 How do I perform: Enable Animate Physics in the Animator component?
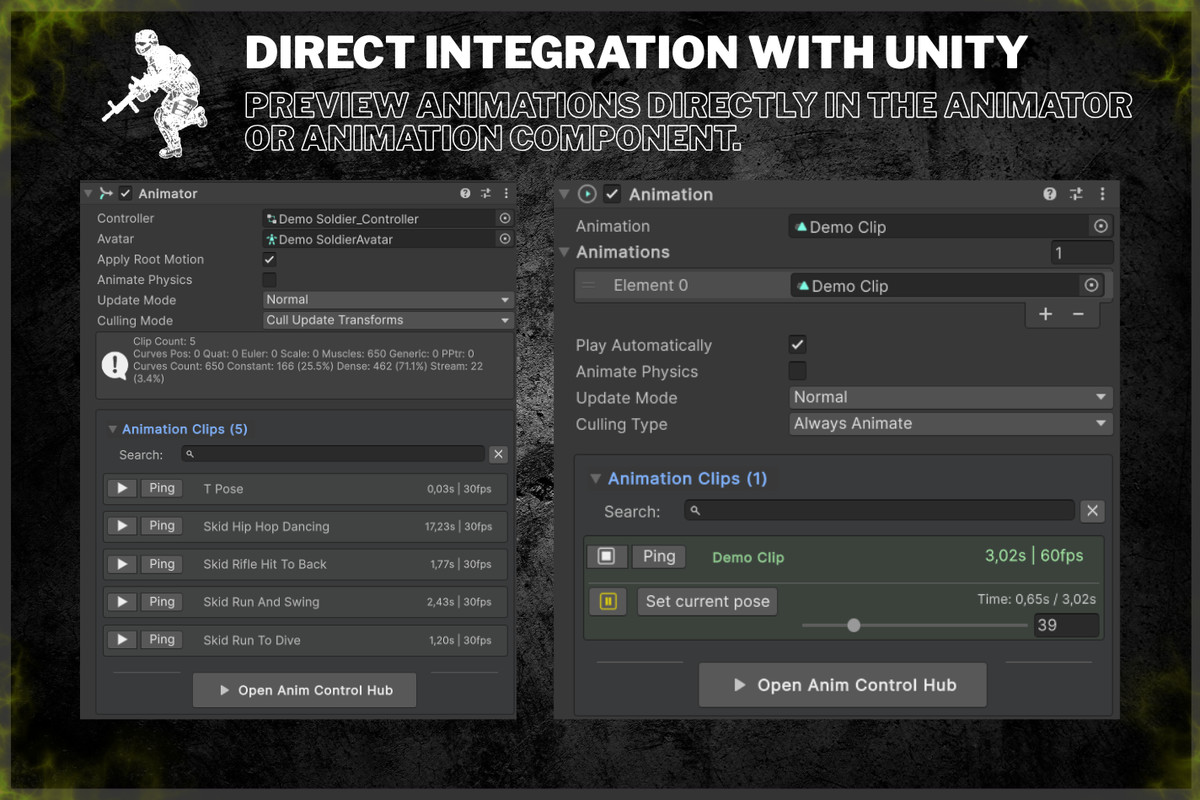tap(269, 280)
